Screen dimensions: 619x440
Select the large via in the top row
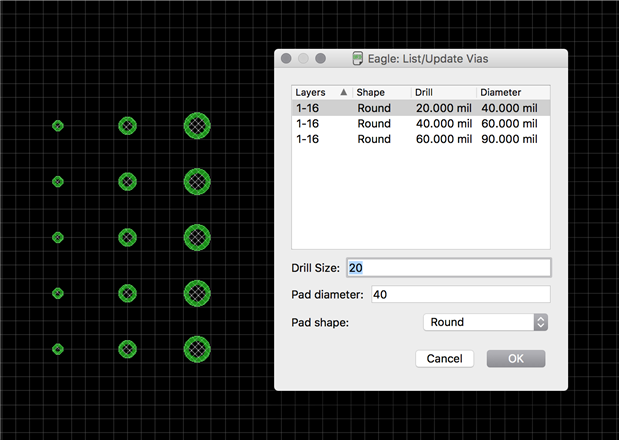197,125
